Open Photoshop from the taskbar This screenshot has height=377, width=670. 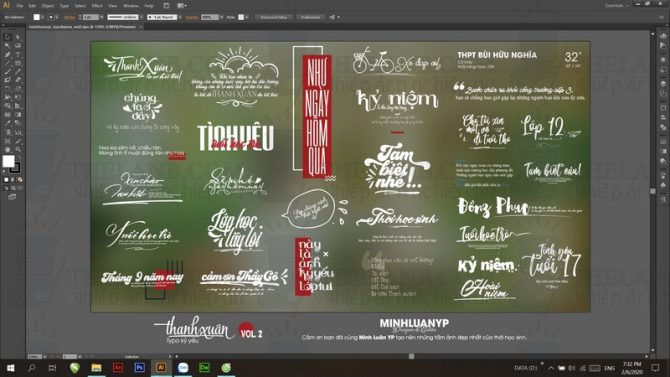tap(139, 368)
